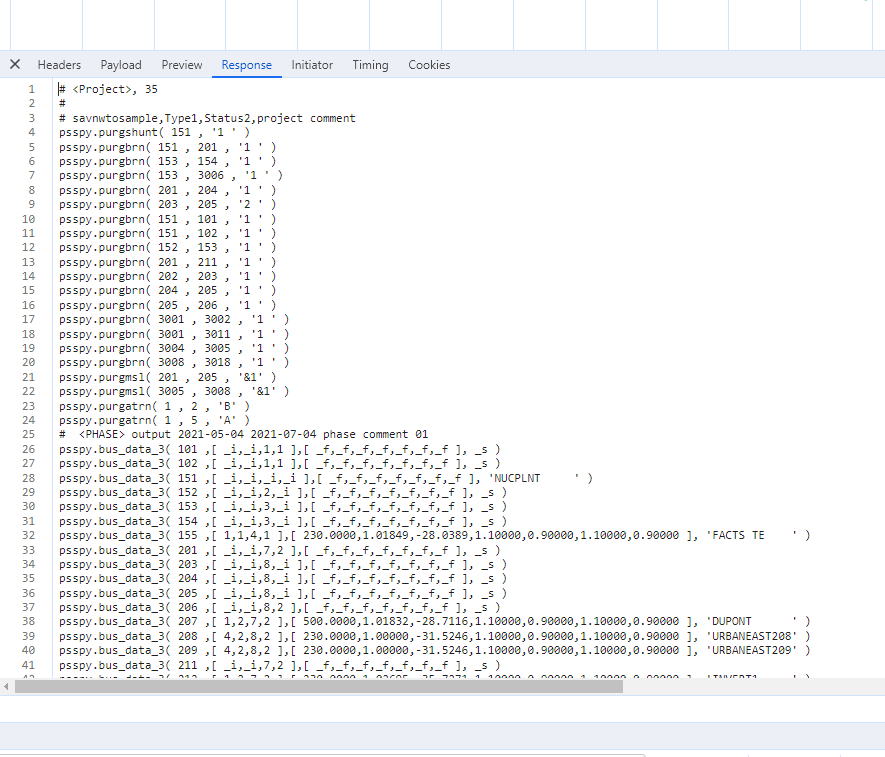Click the purgatrn line ending with 'A'
885x757 pixels.
click(x=154, y=420)
